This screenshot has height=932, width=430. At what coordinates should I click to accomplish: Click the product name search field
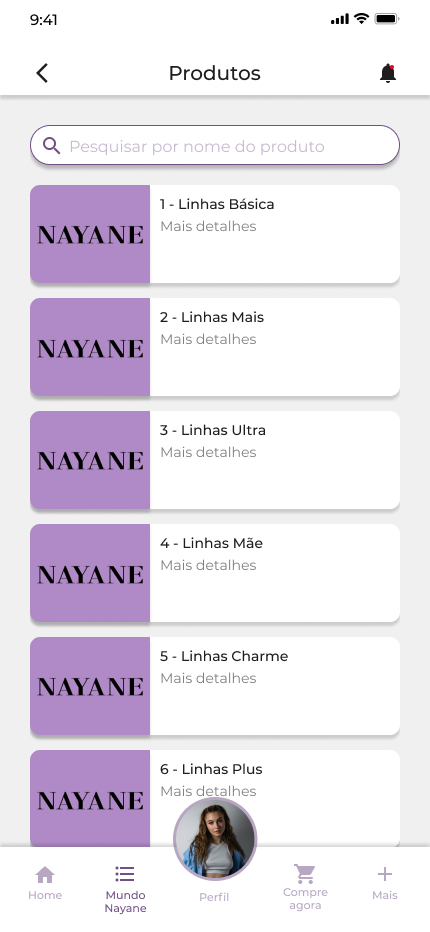click(x=215, y=145)
